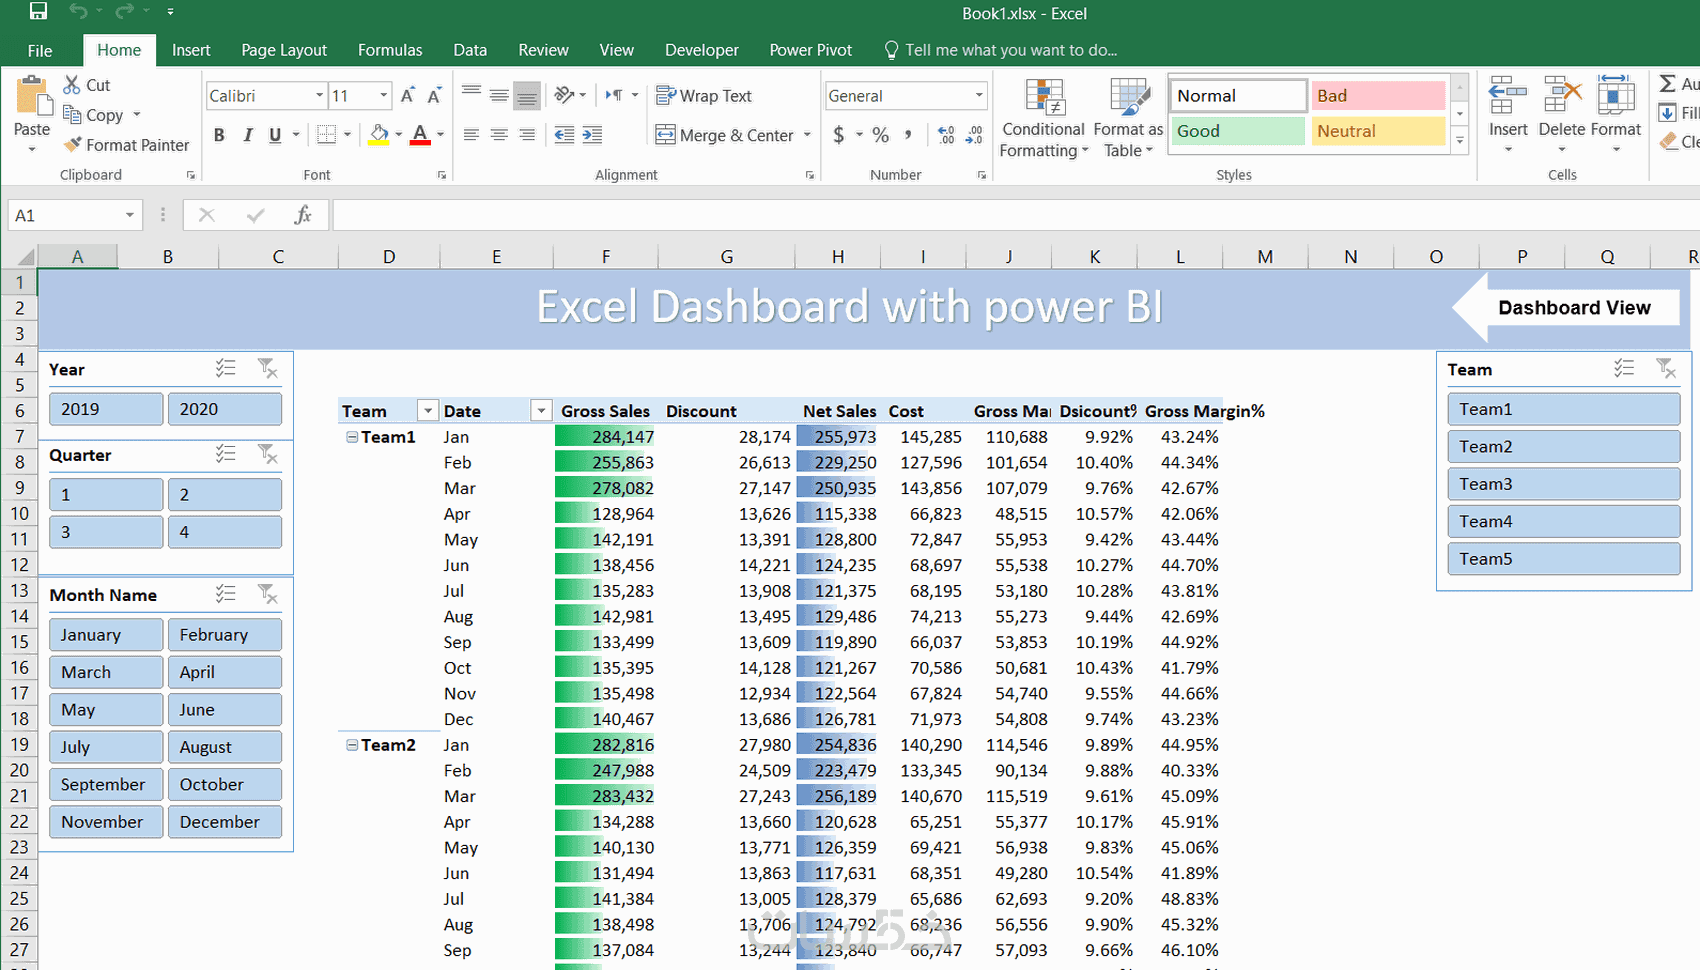Toggle Wrap Text on the selection
Viewport: 1700px width, 970px height.
click(x=703, y=96)
